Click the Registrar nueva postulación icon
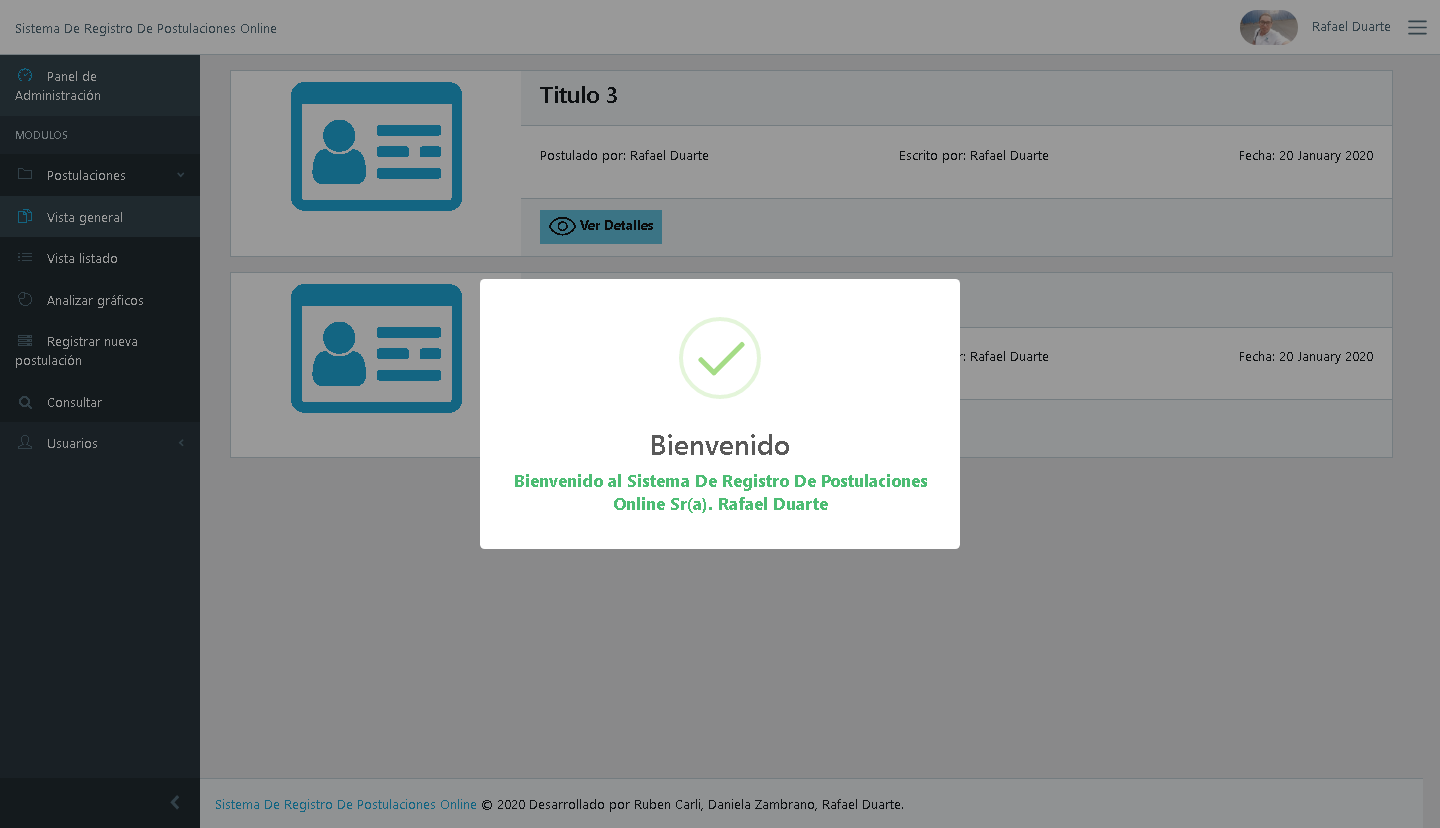The image size is (1440, 828). [x=25, y=341]
